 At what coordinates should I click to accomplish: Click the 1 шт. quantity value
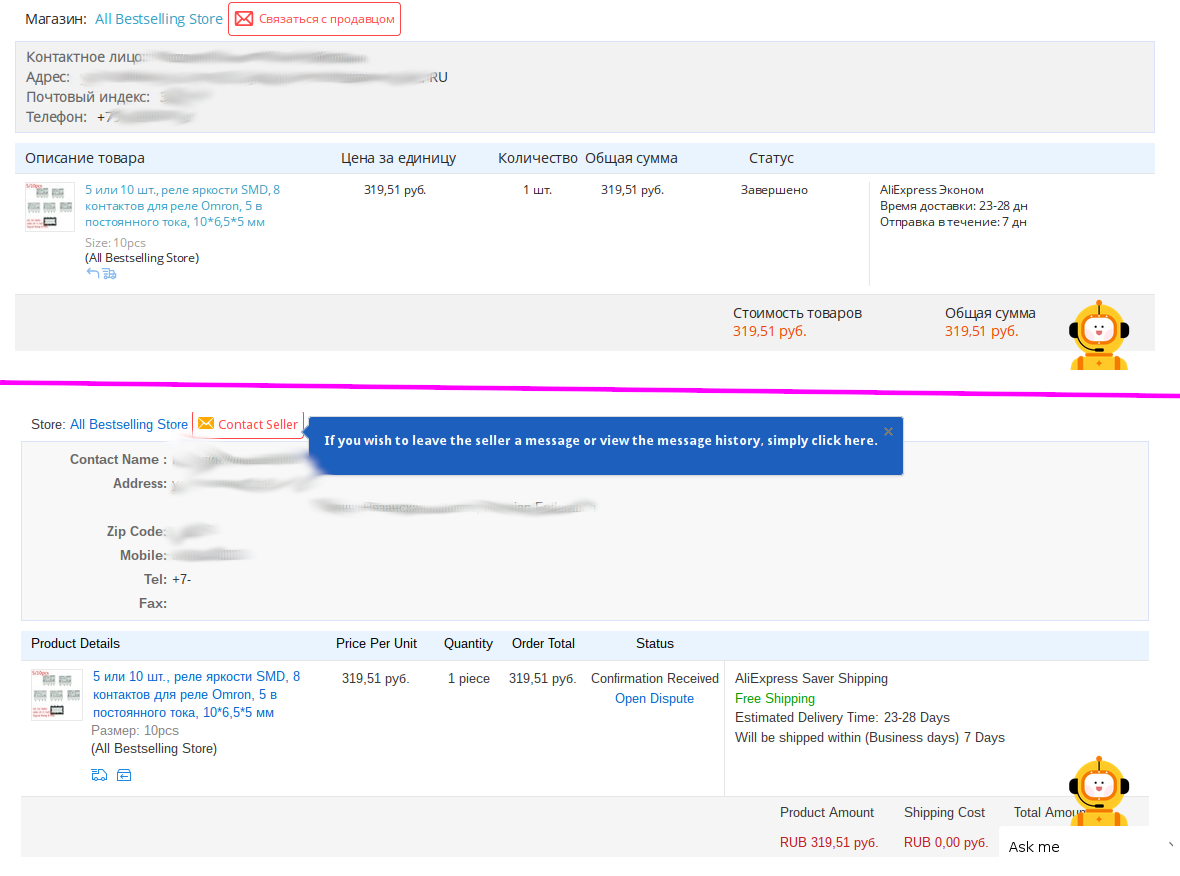point(537,190)
